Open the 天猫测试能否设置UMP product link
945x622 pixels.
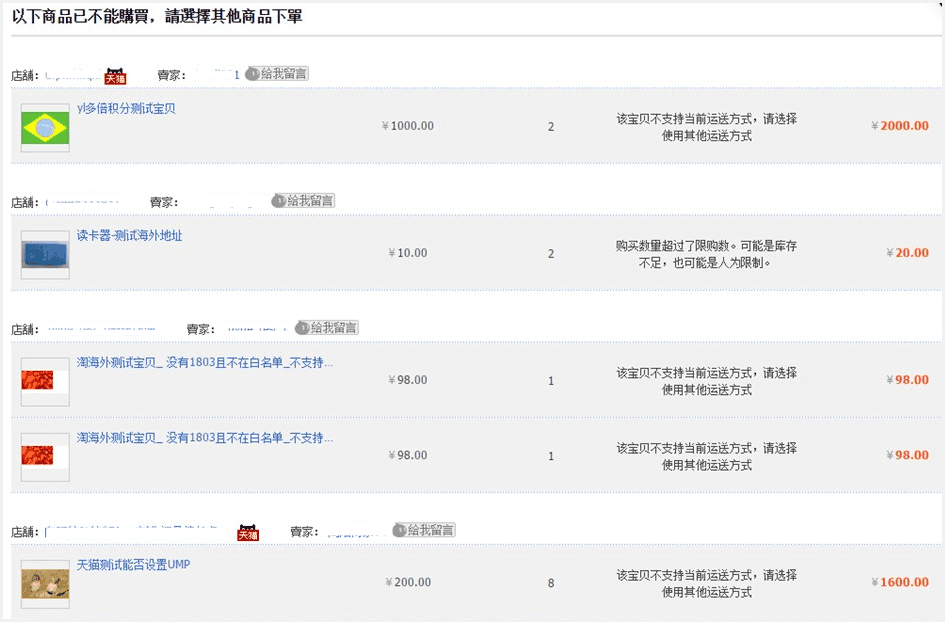click(133, 565)
